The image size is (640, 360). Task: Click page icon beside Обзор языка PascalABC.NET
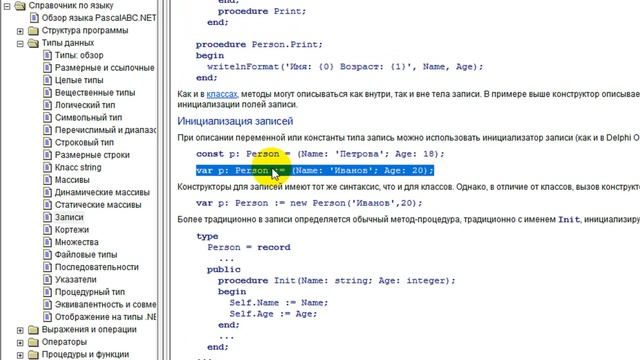(35, 18)
